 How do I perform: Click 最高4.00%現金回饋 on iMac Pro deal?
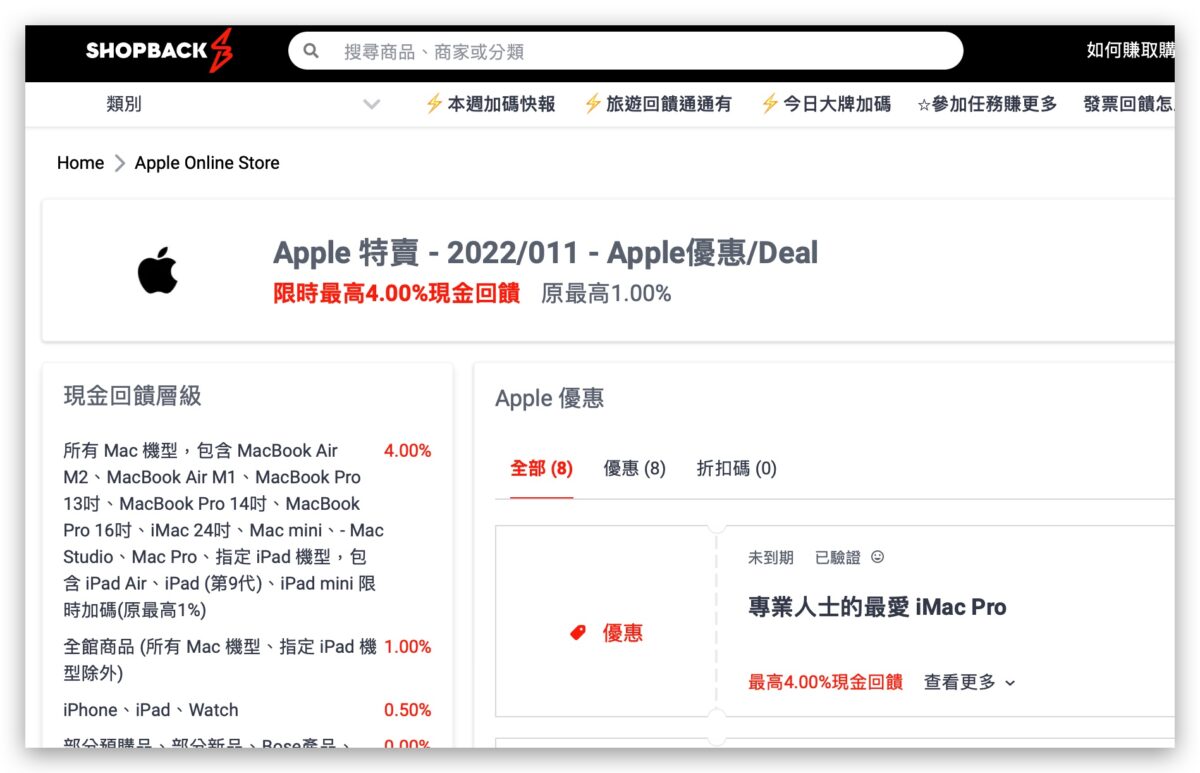825,682
